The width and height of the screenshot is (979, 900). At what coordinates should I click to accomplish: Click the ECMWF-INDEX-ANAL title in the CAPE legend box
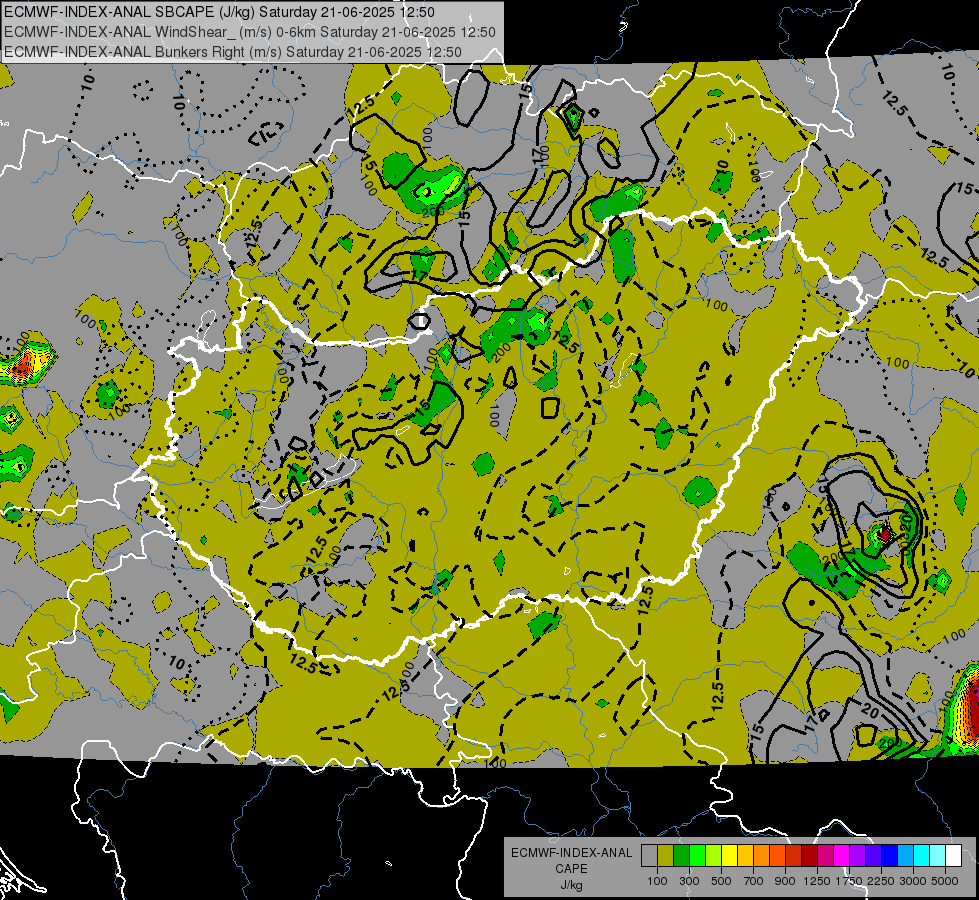point(571,853)
